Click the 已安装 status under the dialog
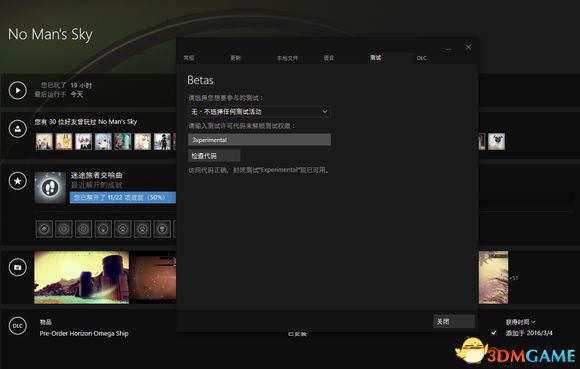The height and width of the screenshot is (369, 580). tap(297, 334)
